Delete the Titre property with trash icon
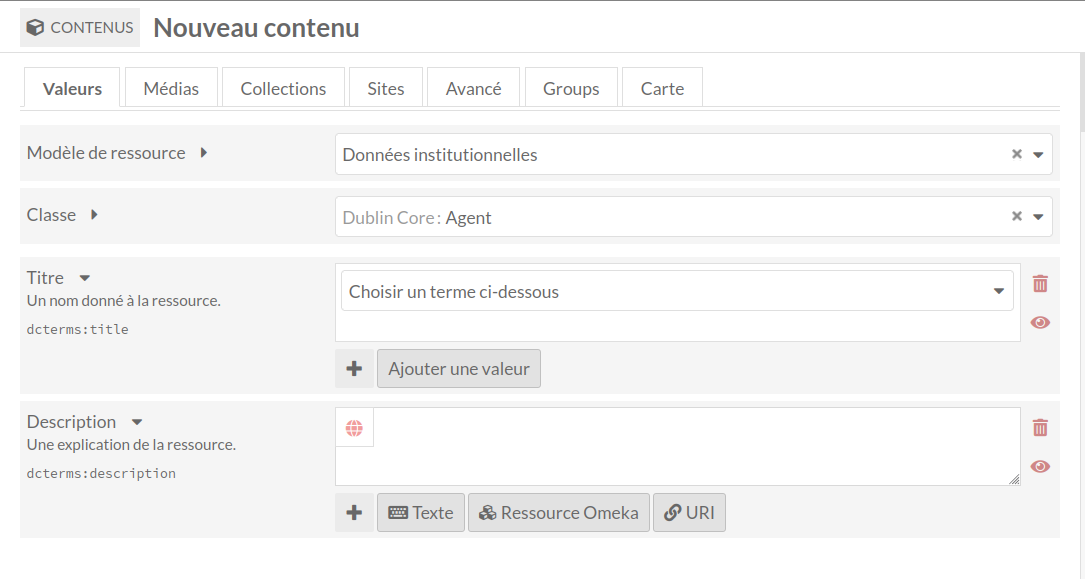 (1040, 284)
